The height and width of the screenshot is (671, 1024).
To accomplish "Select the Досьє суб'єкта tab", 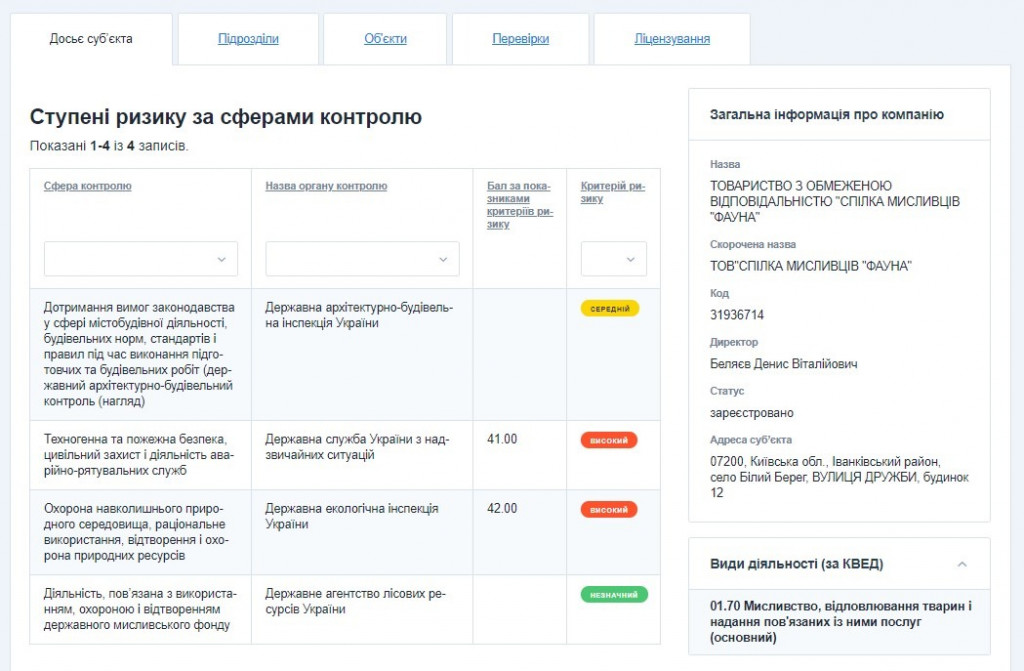I will (x=91, y=39).
